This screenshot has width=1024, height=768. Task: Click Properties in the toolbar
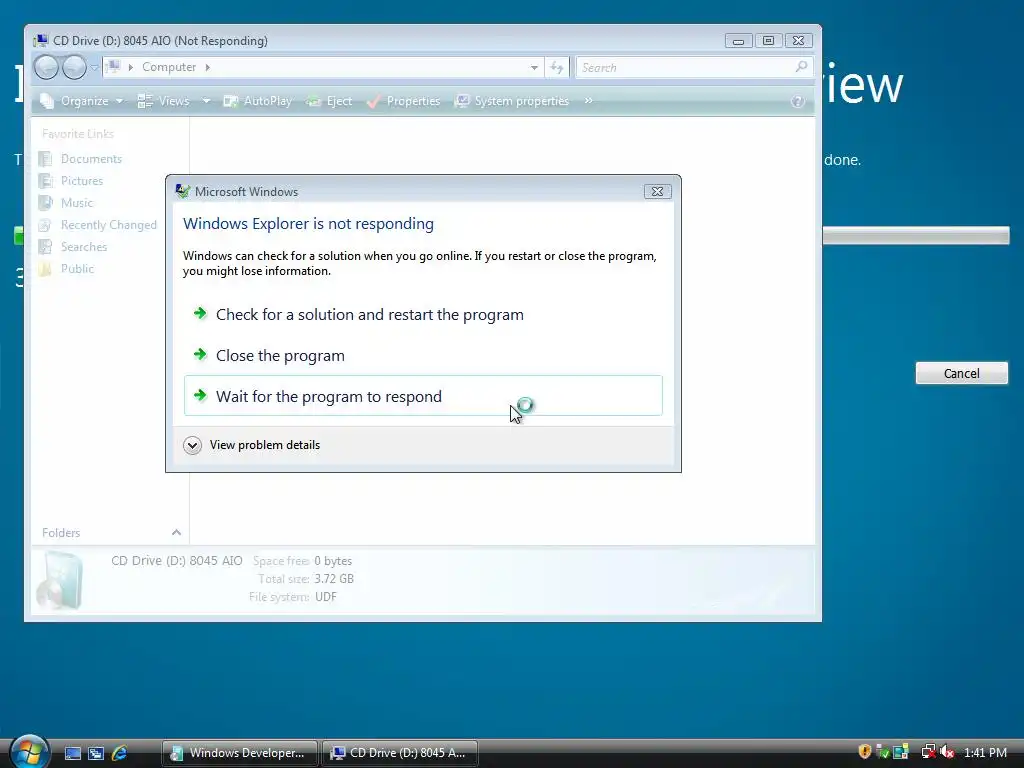[x=403, y=101]
